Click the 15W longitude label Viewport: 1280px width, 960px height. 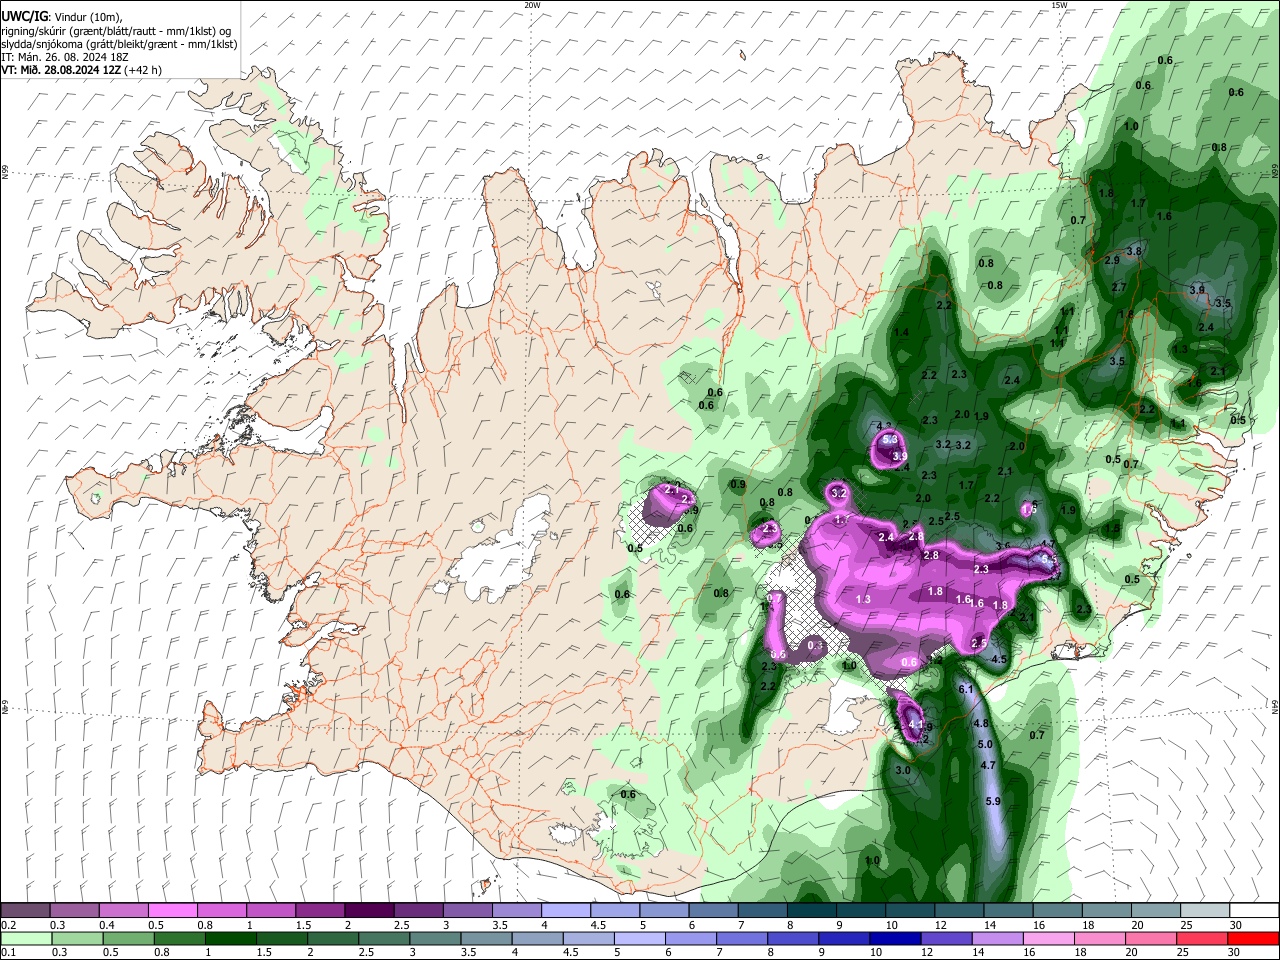pyautogui.click(x=1059, y=5)
